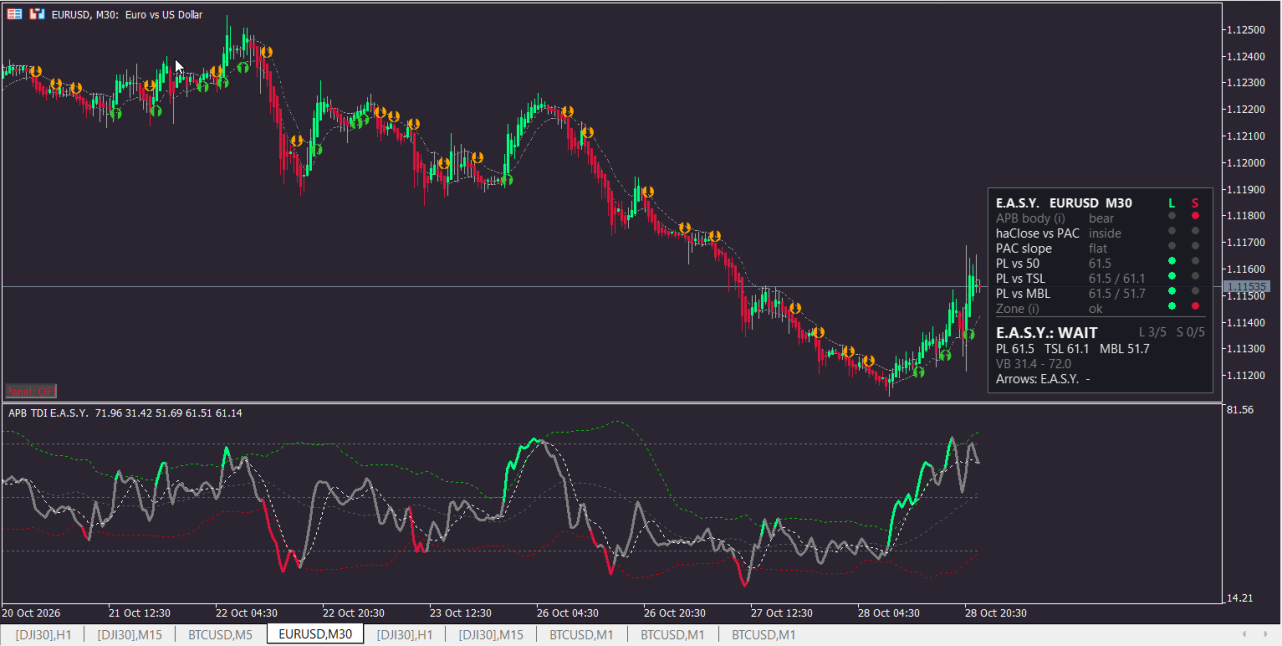Click the L 3/5 score text
This screenshot has height=646, width=1282.
(x=1152, y=332)
